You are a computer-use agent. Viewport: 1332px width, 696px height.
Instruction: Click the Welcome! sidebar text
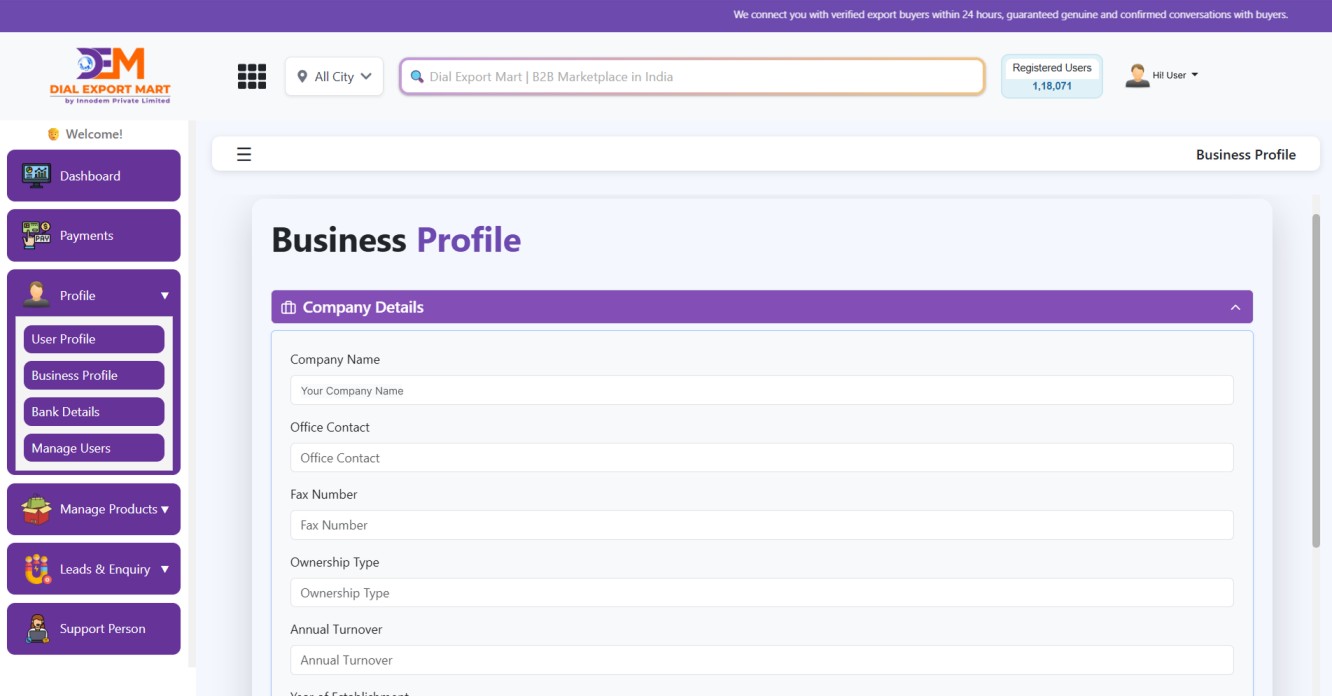click(94, 134)
